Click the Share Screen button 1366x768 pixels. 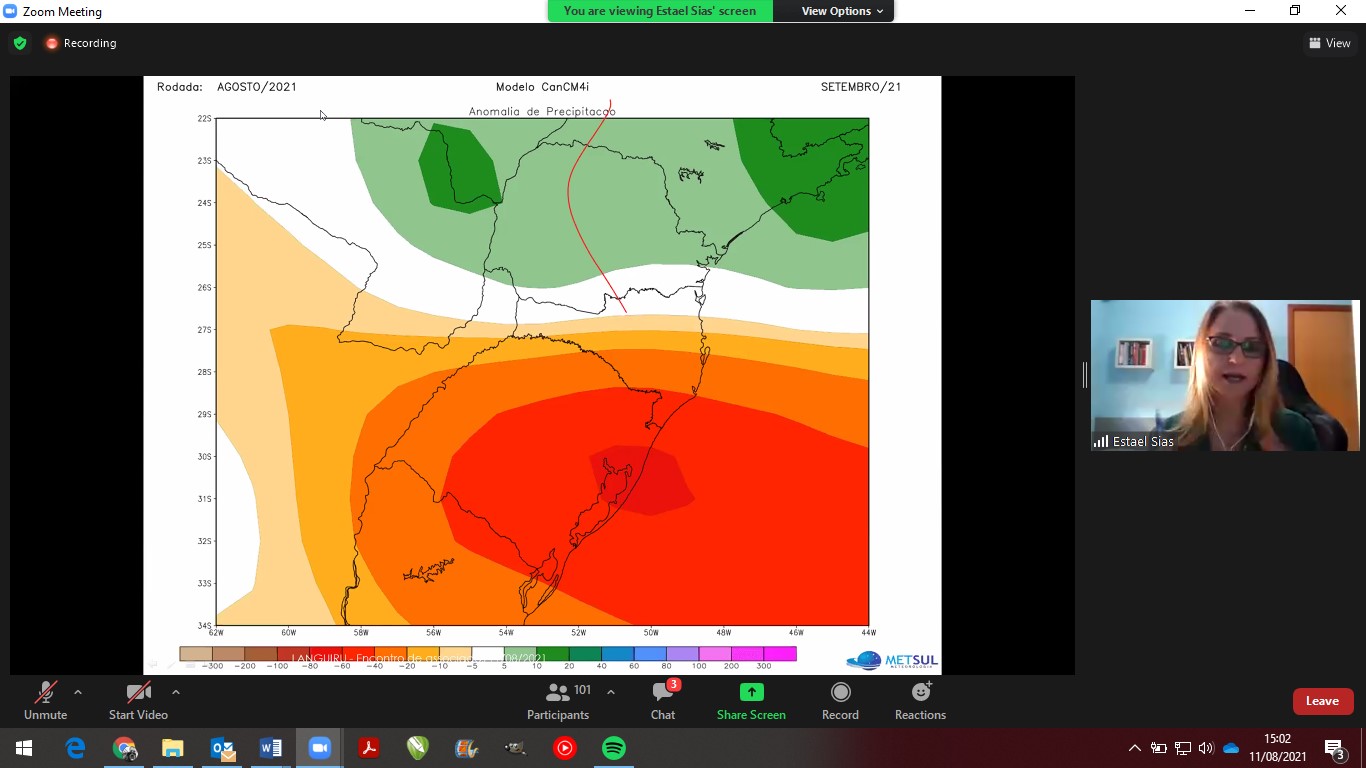[x=751, y=701]
